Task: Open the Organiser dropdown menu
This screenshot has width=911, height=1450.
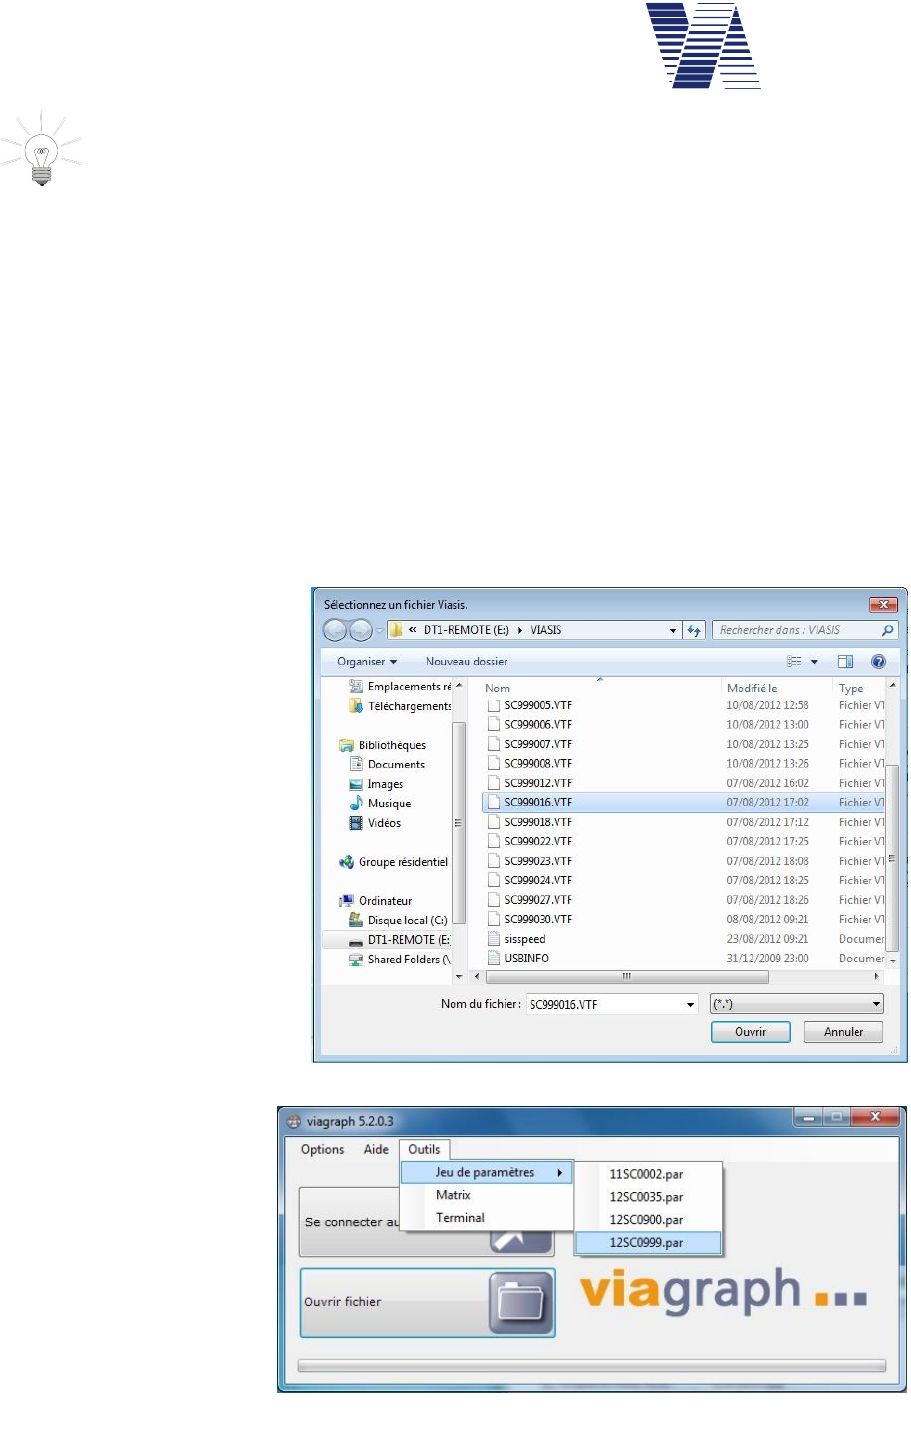Action: coord(367,661)
